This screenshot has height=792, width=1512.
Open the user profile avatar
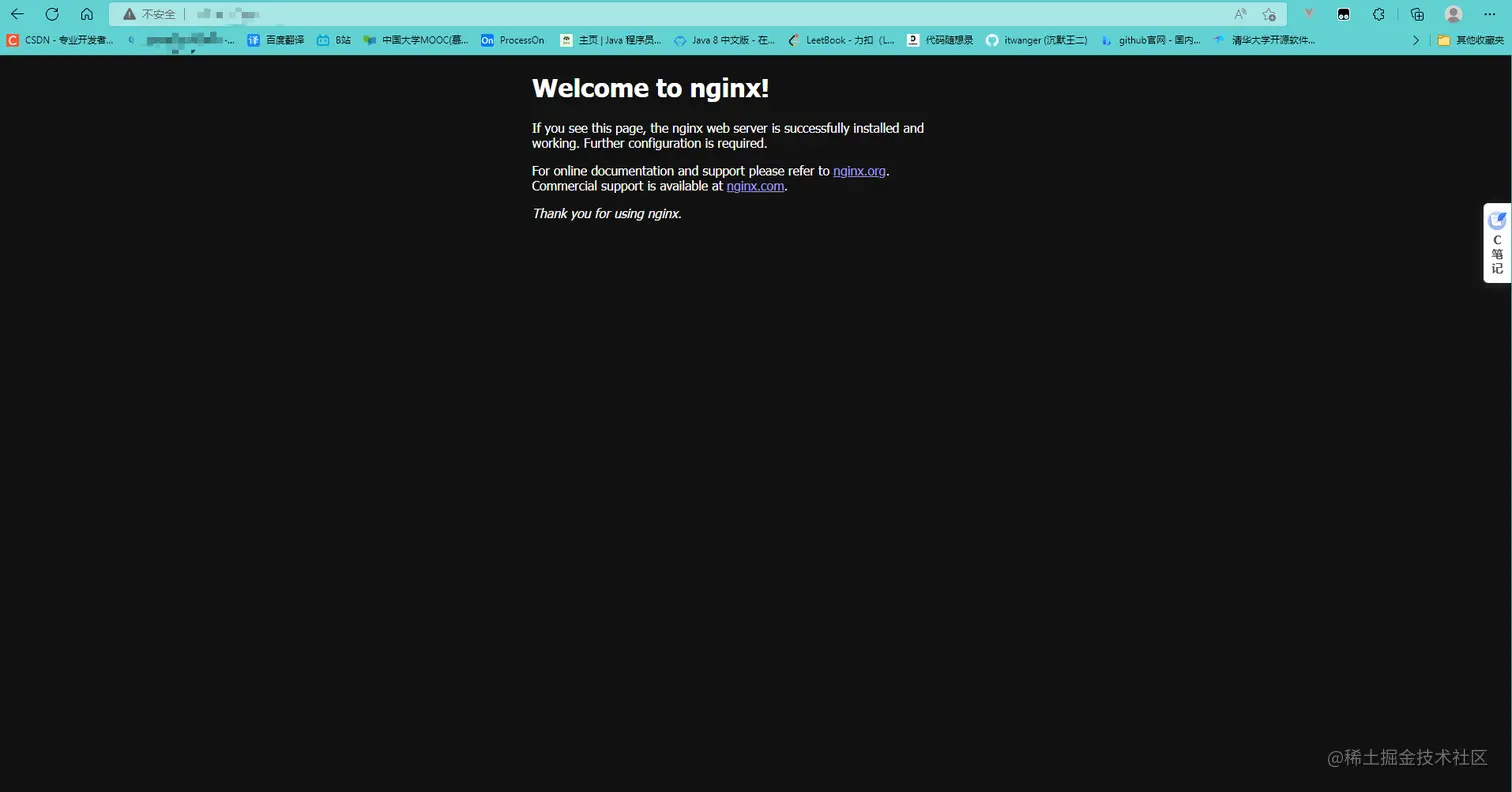point(1454,14)
